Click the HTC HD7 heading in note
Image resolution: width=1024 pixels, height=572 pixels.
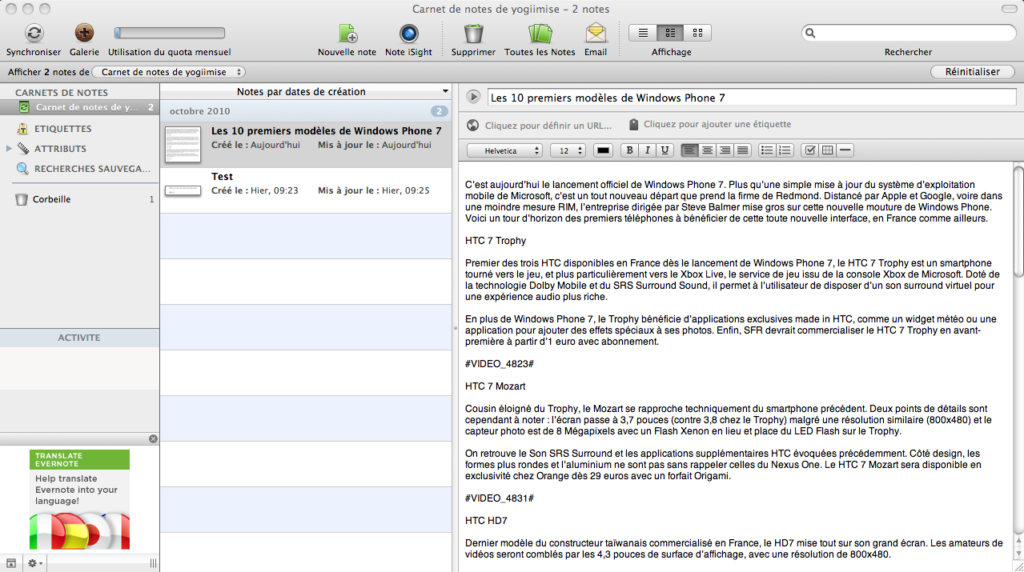[486, 520]
